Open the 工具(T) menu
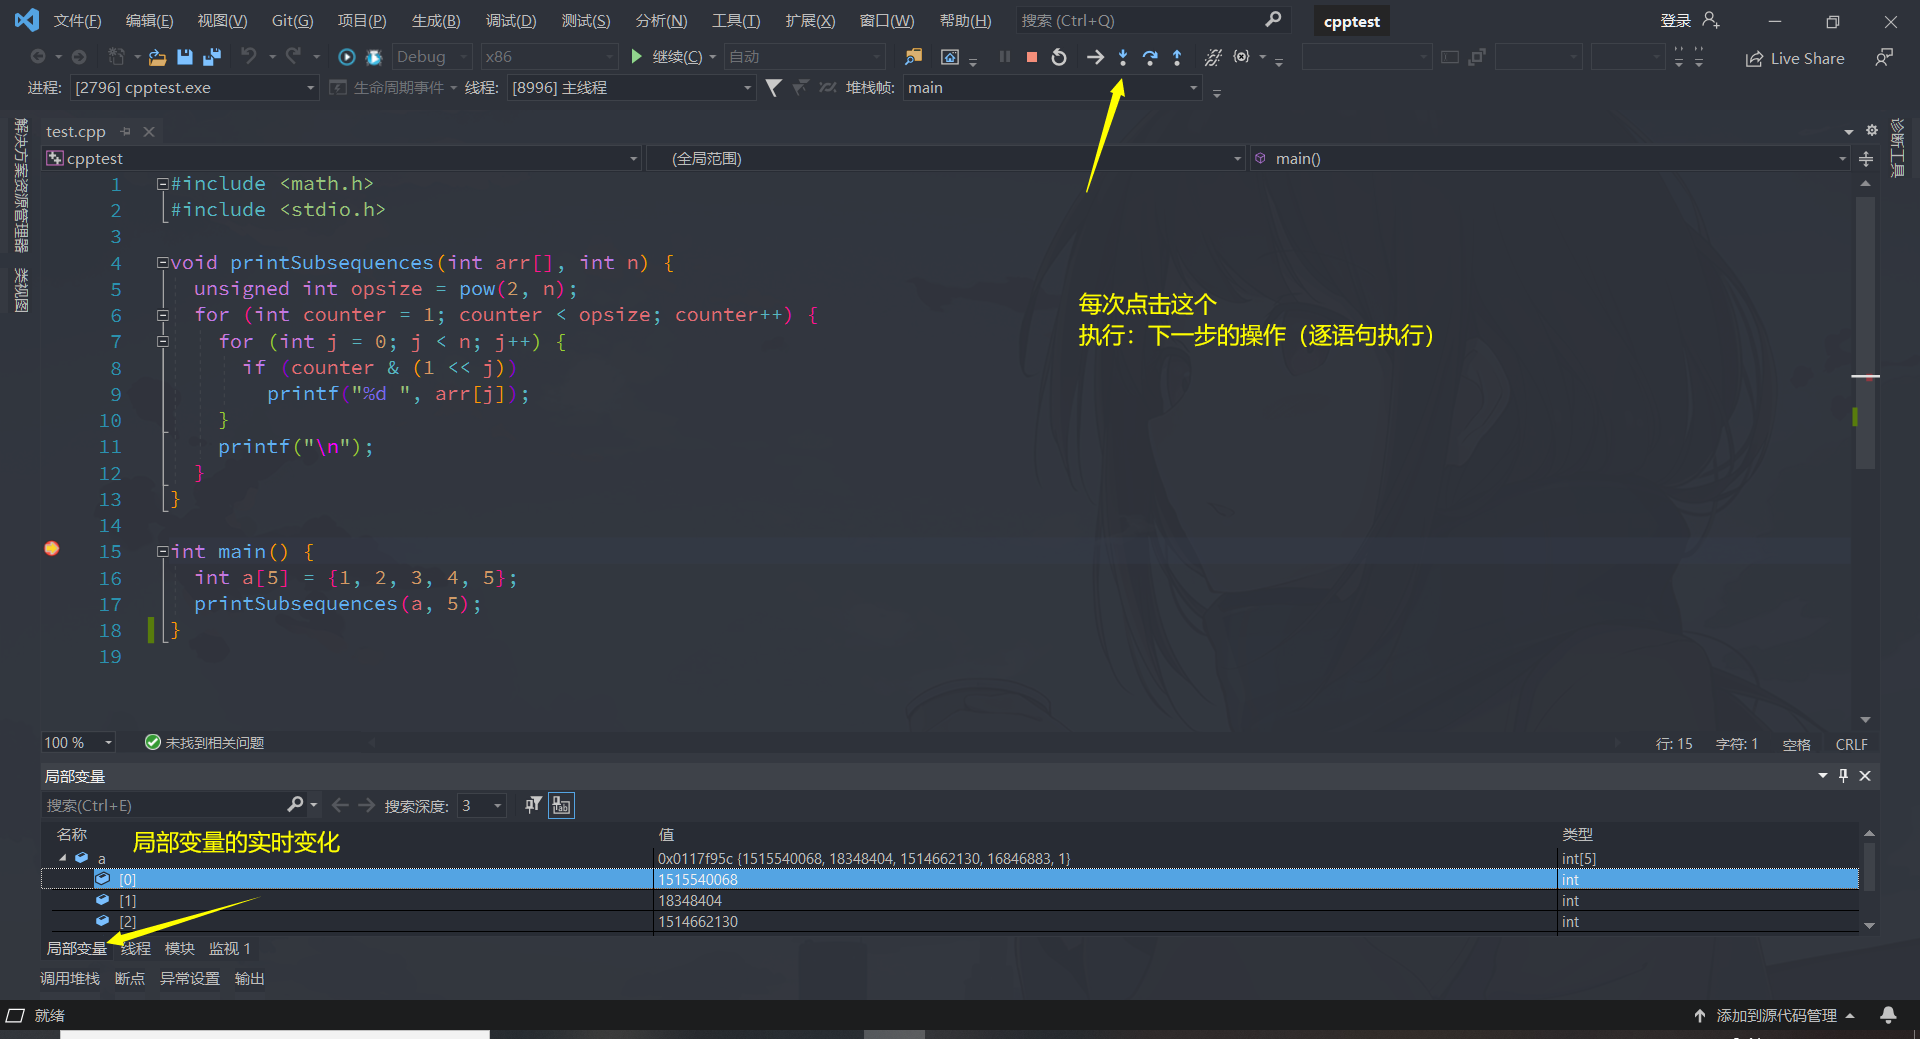1920x1039 pixels. [736, 21]
